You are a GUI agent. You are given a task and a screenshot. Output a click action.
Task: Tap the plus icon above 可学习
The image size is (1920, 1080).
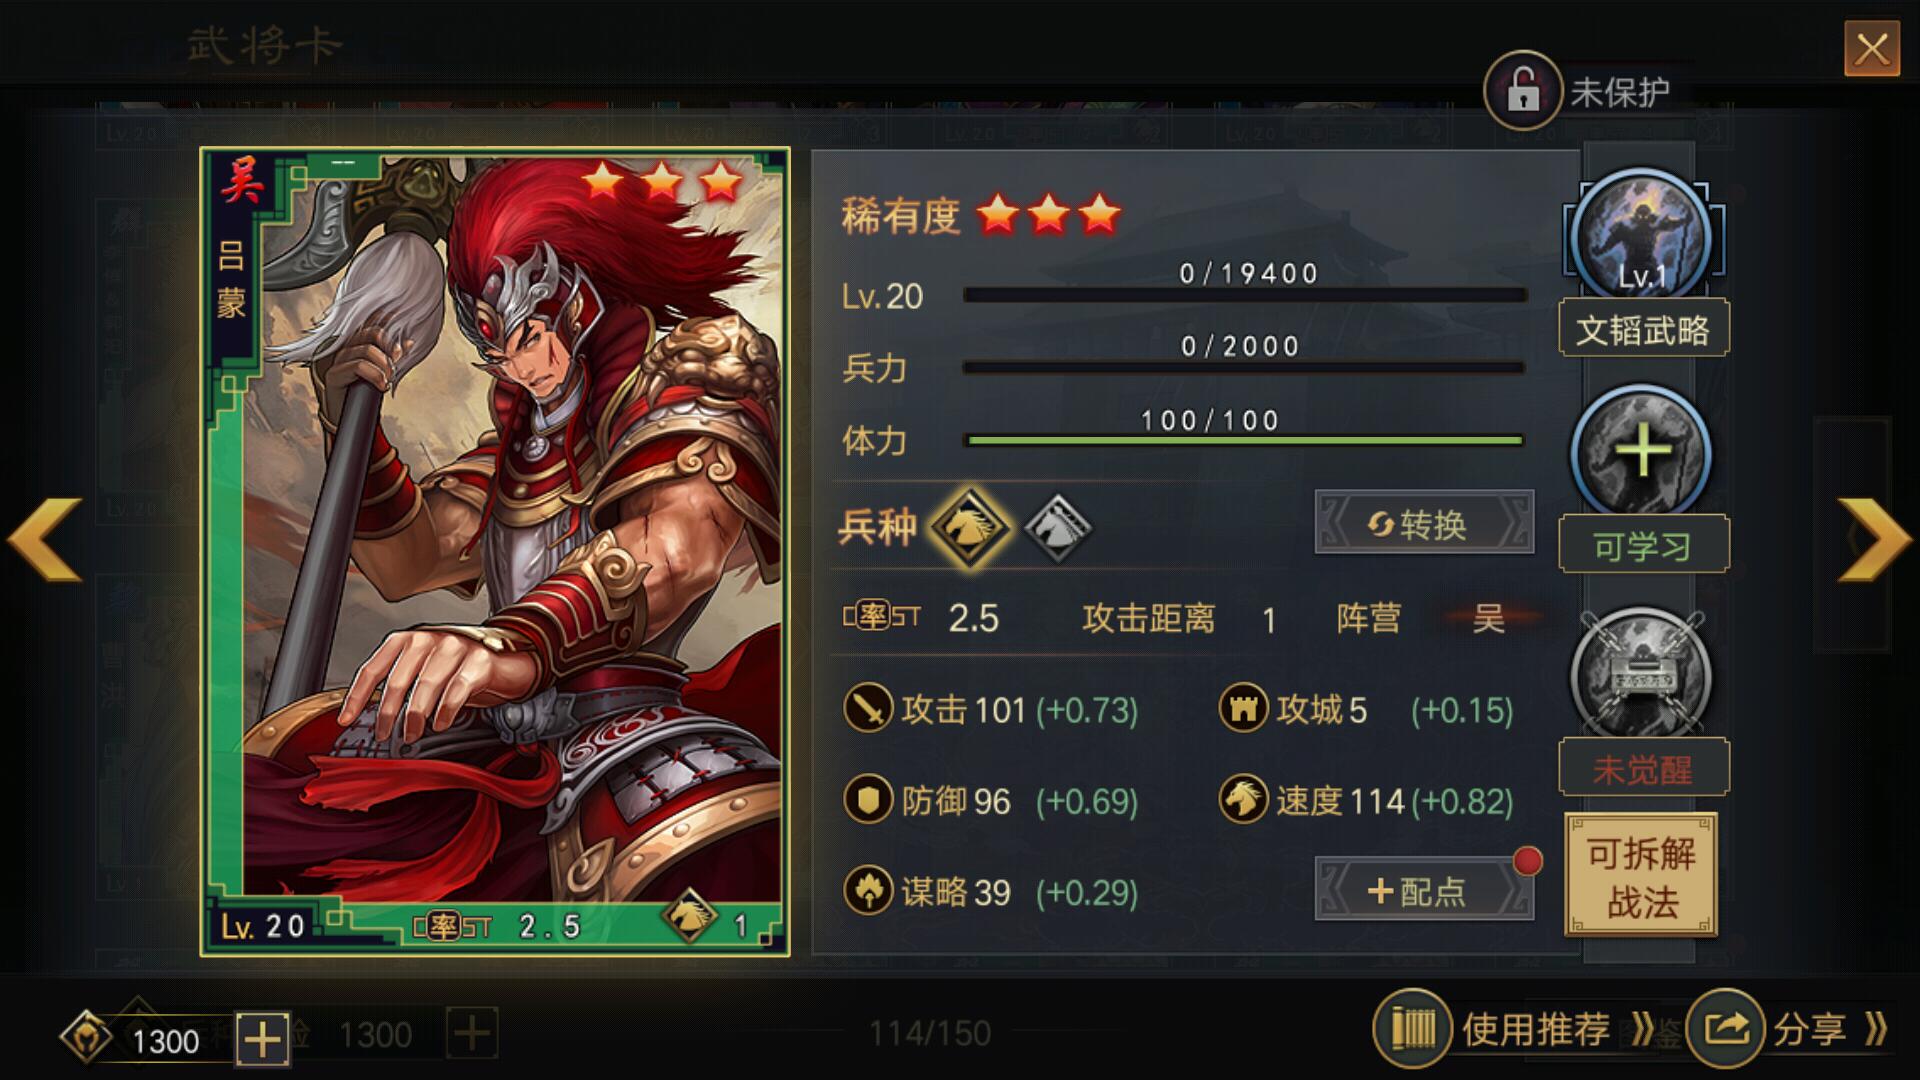tap(1641, 453)
